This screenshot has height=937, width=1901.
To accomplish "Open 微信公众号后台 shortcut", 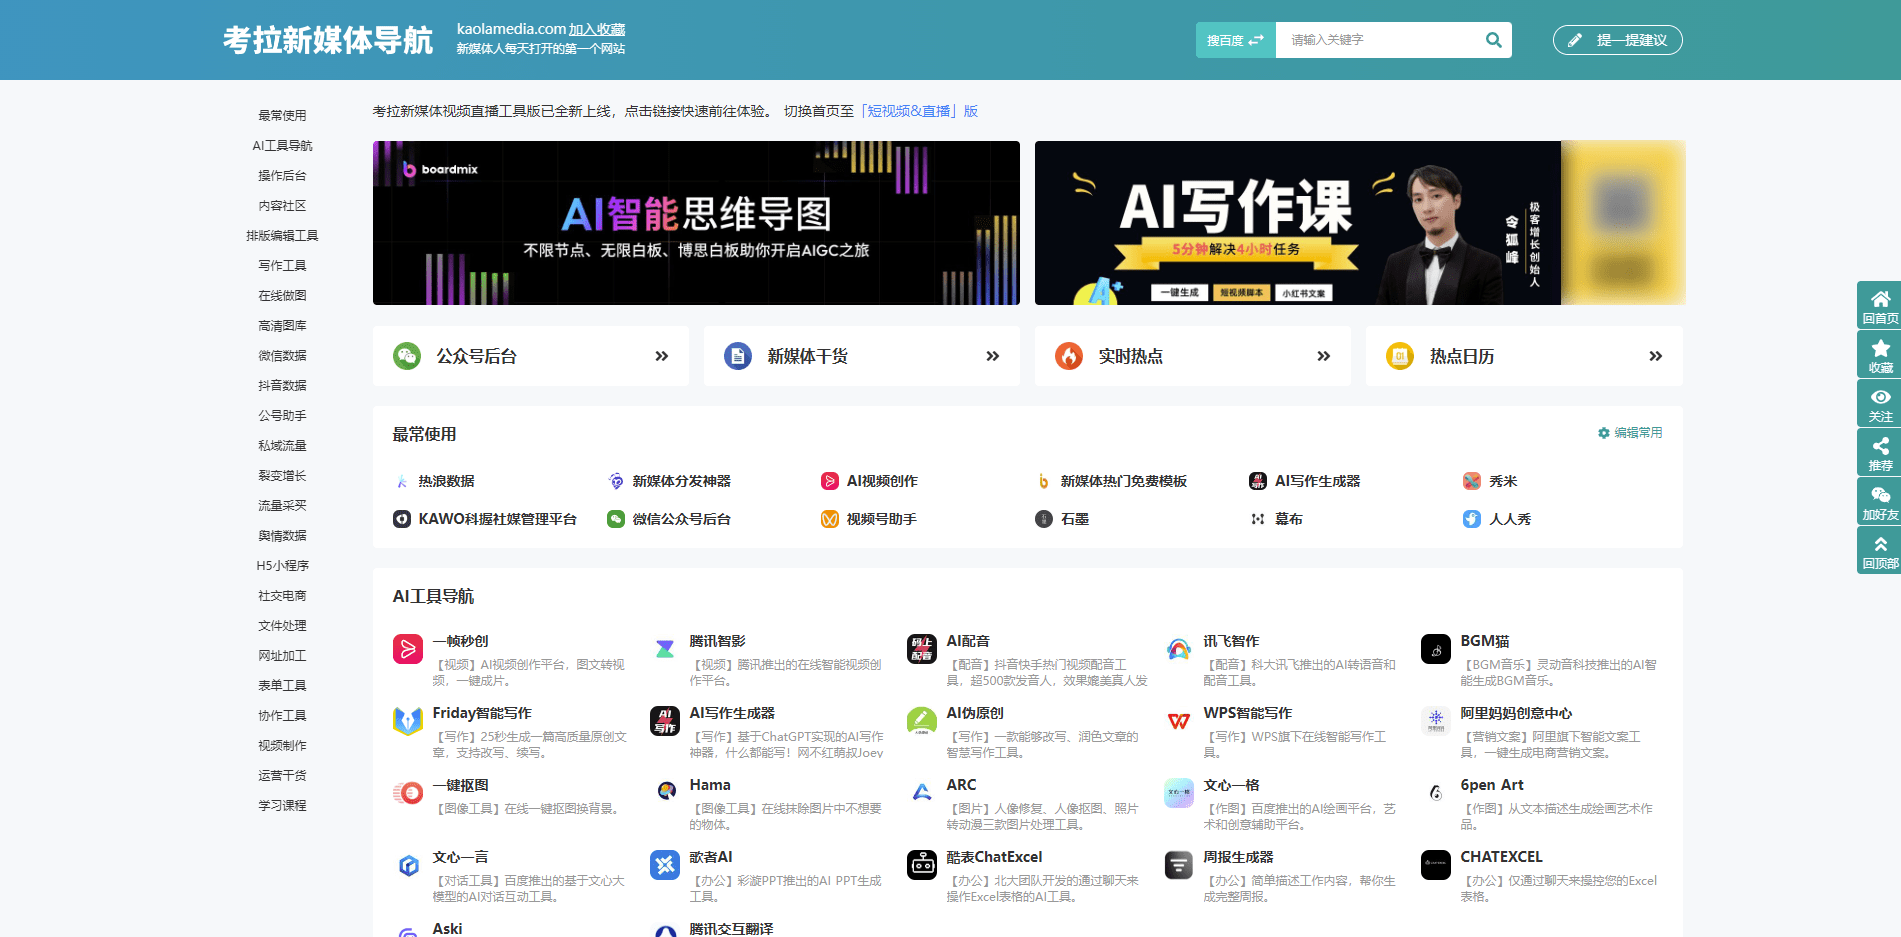I will (x=669, y=519).
